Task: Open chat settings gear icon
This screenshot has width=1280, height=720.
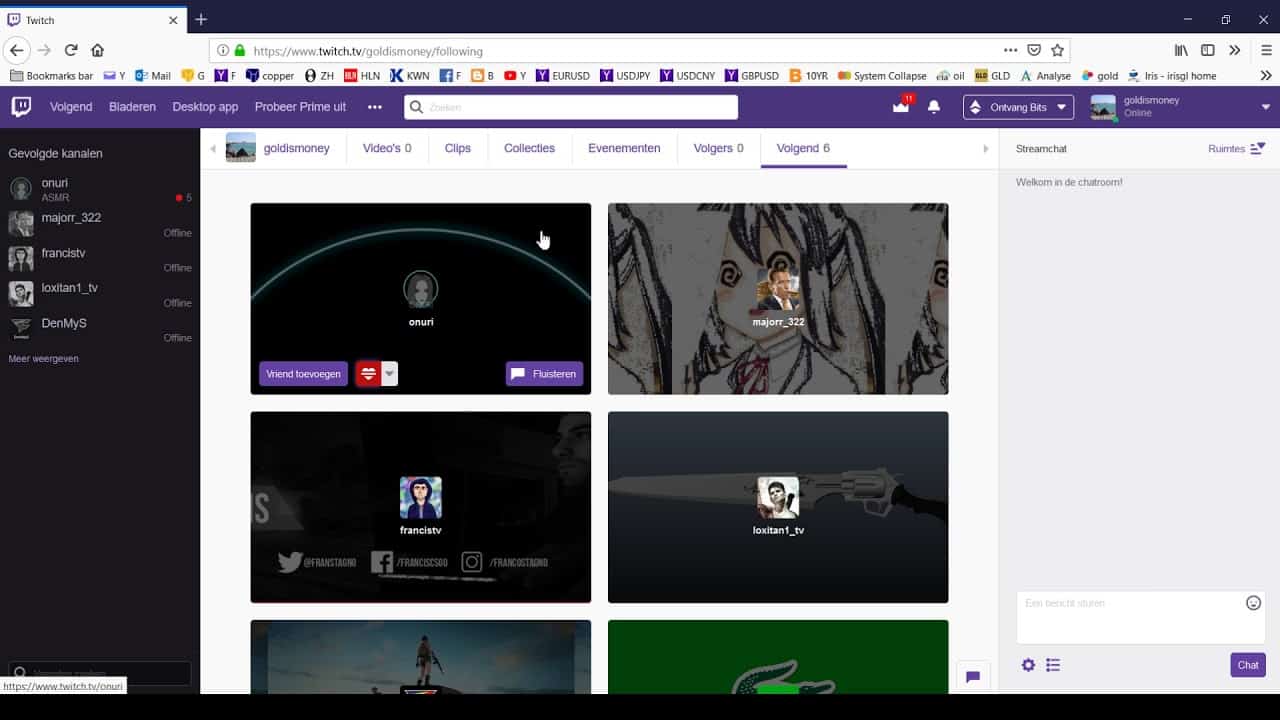Action: click(1028, 665)
